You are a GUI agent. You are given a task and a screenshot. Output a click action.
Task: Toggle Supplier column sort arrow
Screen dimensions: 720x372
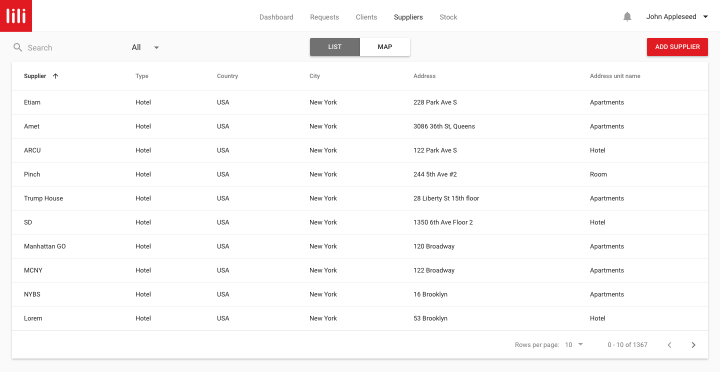(56, 76)
